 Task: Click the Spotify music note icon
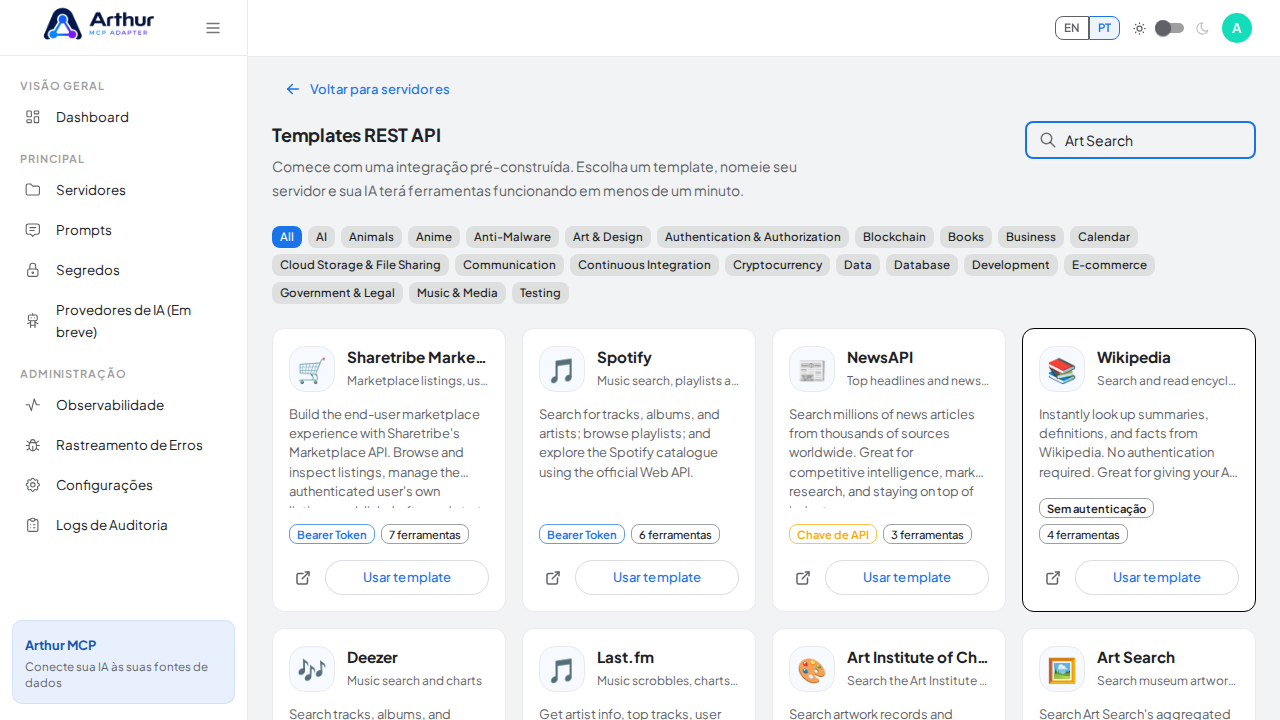pos(562,369)
